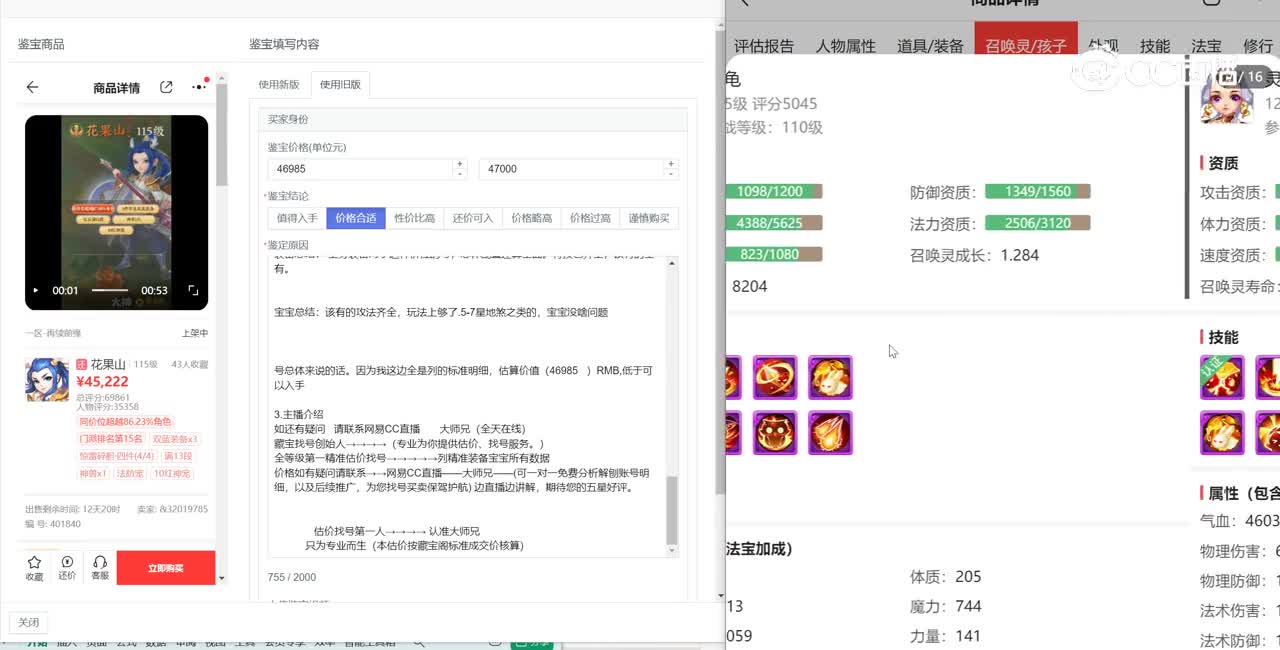Screen dimensions: 1280x650
Task: Switch to the 使用新版 tab
Action: pos(279,85)
